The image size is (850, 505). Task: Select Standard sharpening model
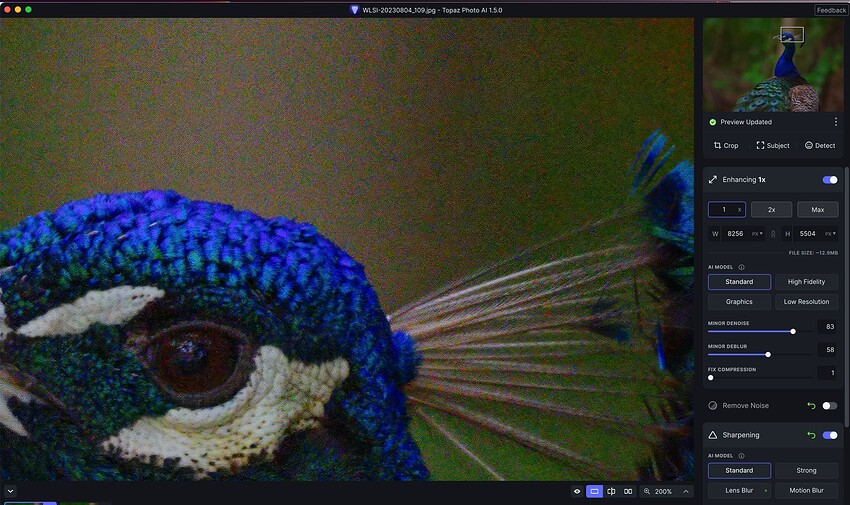739,470
